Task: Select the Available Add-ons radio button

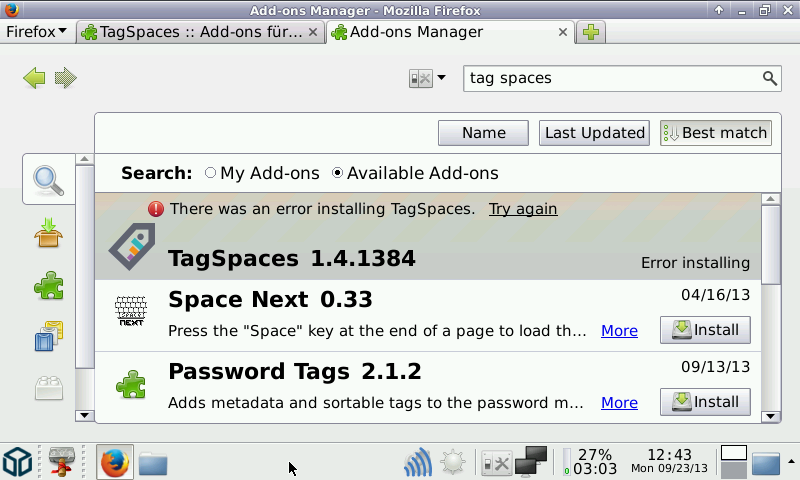Action: (x=337, y=173)
